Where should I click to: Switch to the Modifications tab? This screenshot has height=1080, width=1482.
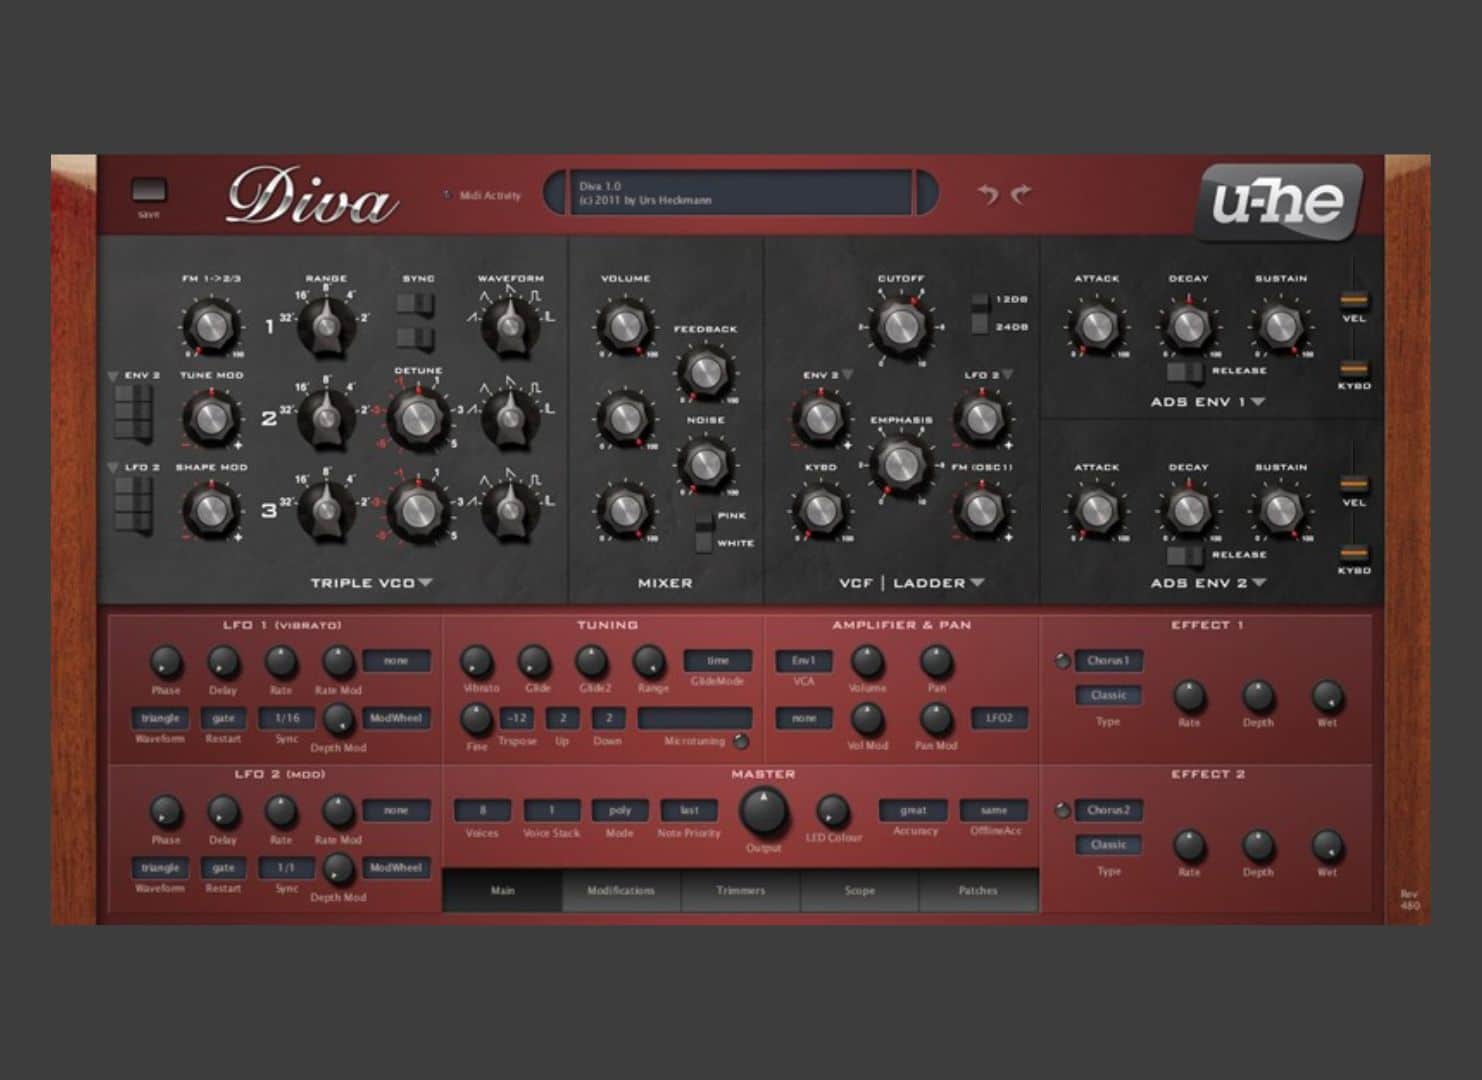click(x=621, y=890)
